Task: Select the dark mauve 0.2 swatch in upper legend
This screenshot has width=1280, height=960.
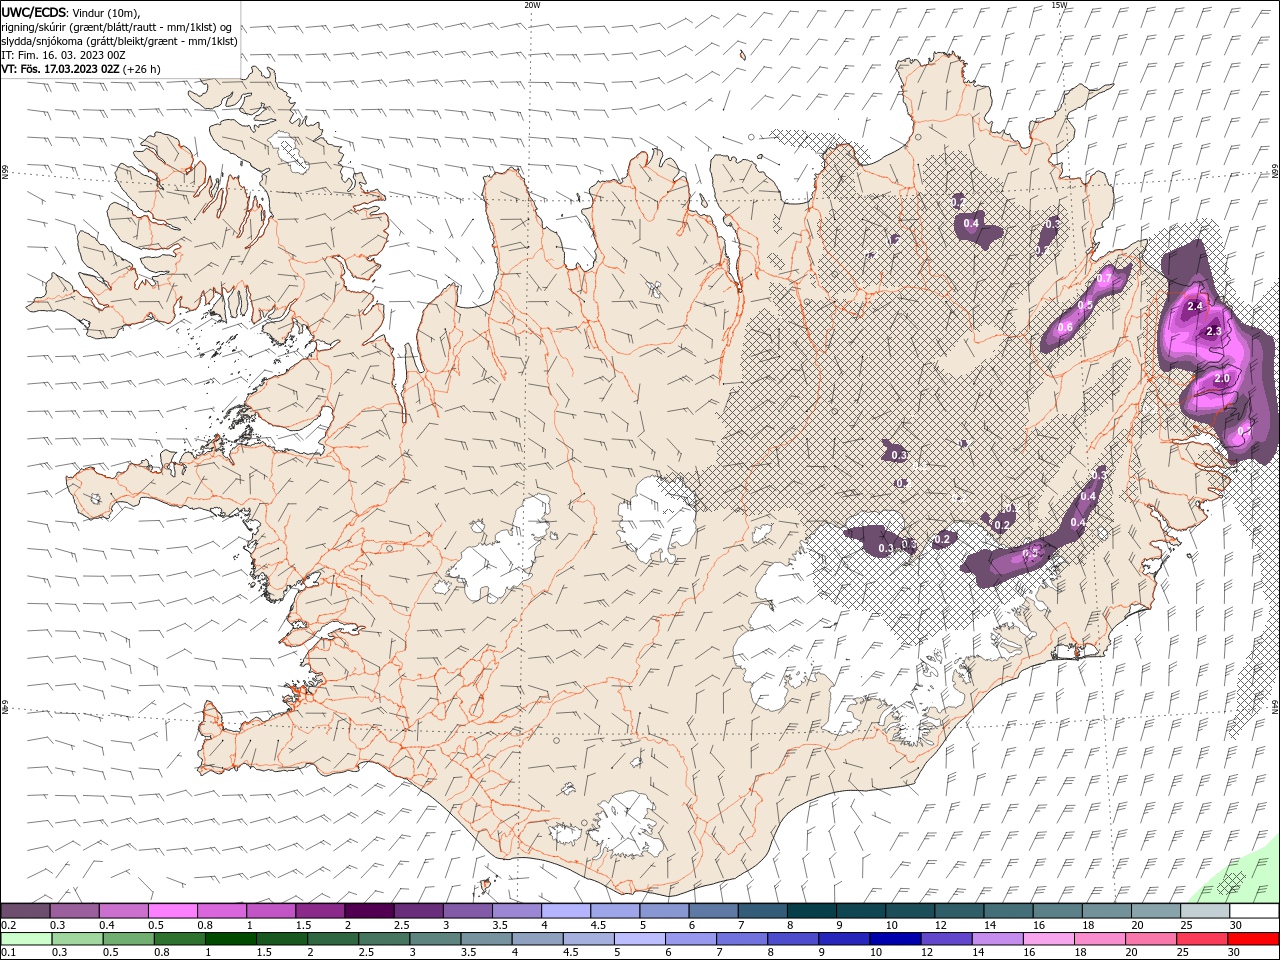Action: (25, 911)
